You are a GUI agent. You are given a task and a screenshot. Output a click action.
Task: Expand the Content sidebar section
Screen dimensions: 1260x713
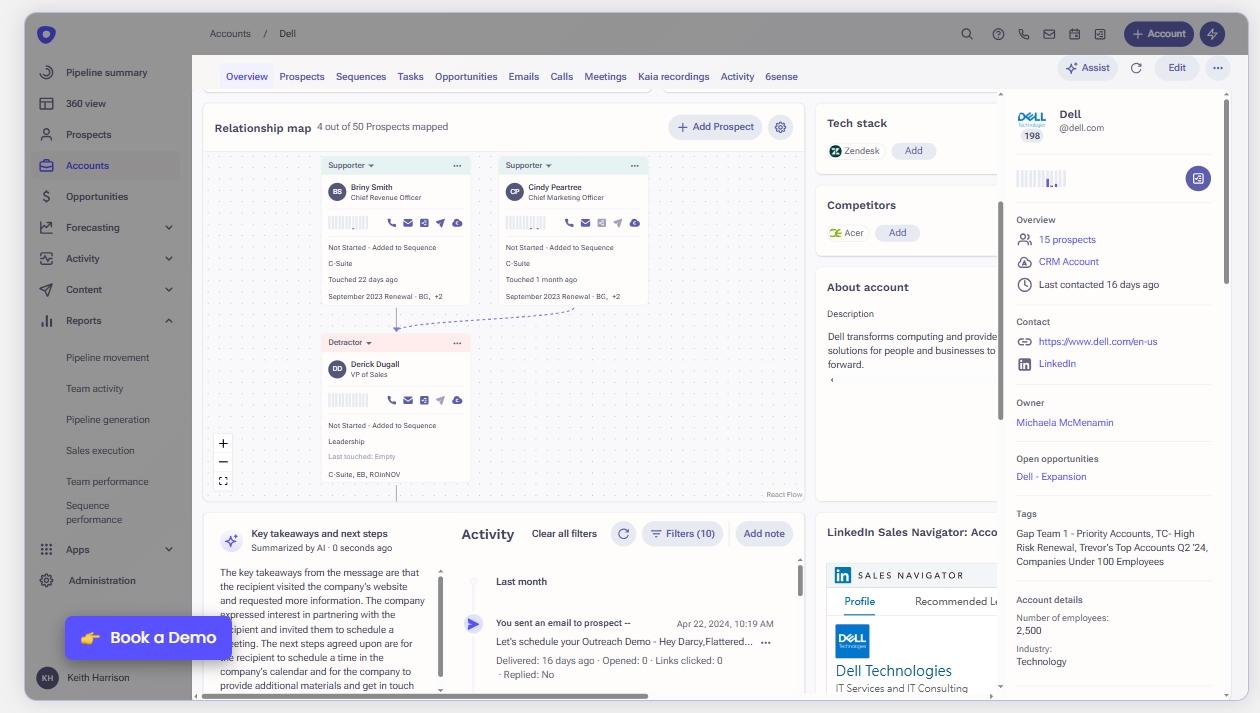pos(168,290)
